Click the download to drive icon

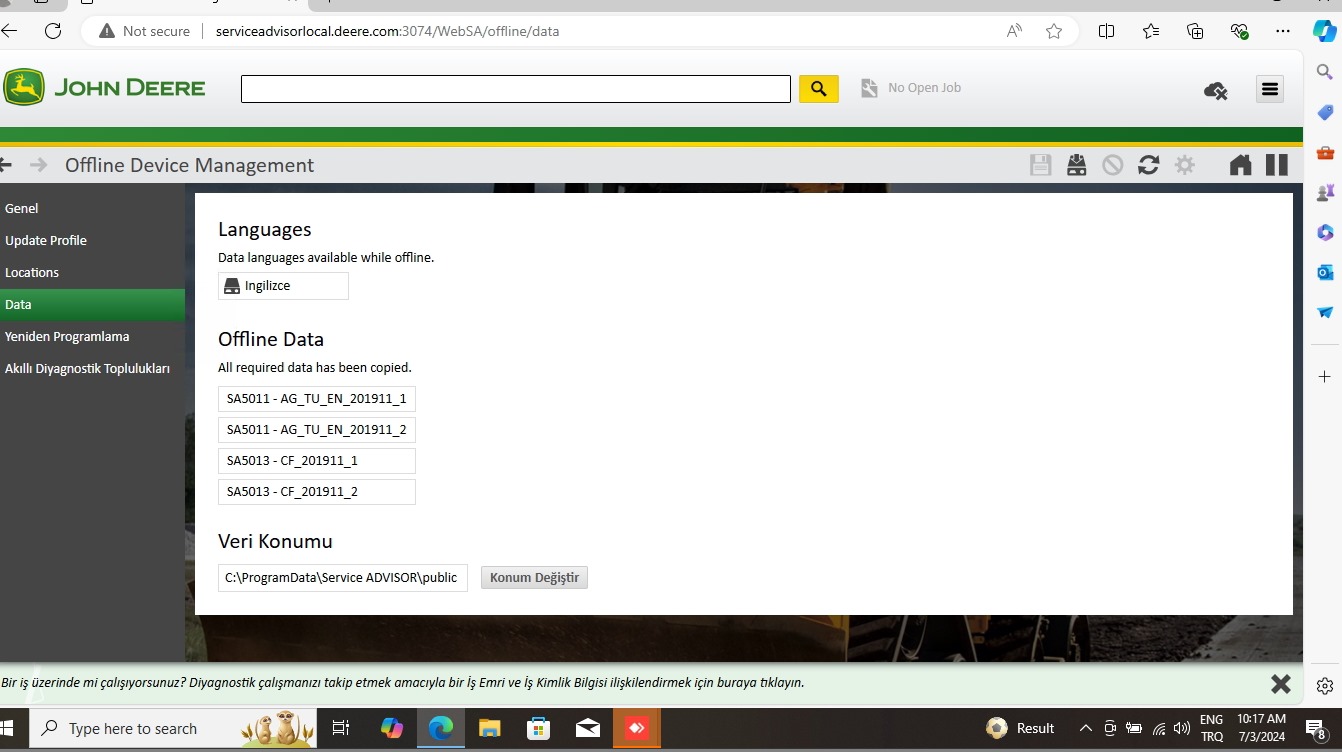click(x=1076, y=165)
